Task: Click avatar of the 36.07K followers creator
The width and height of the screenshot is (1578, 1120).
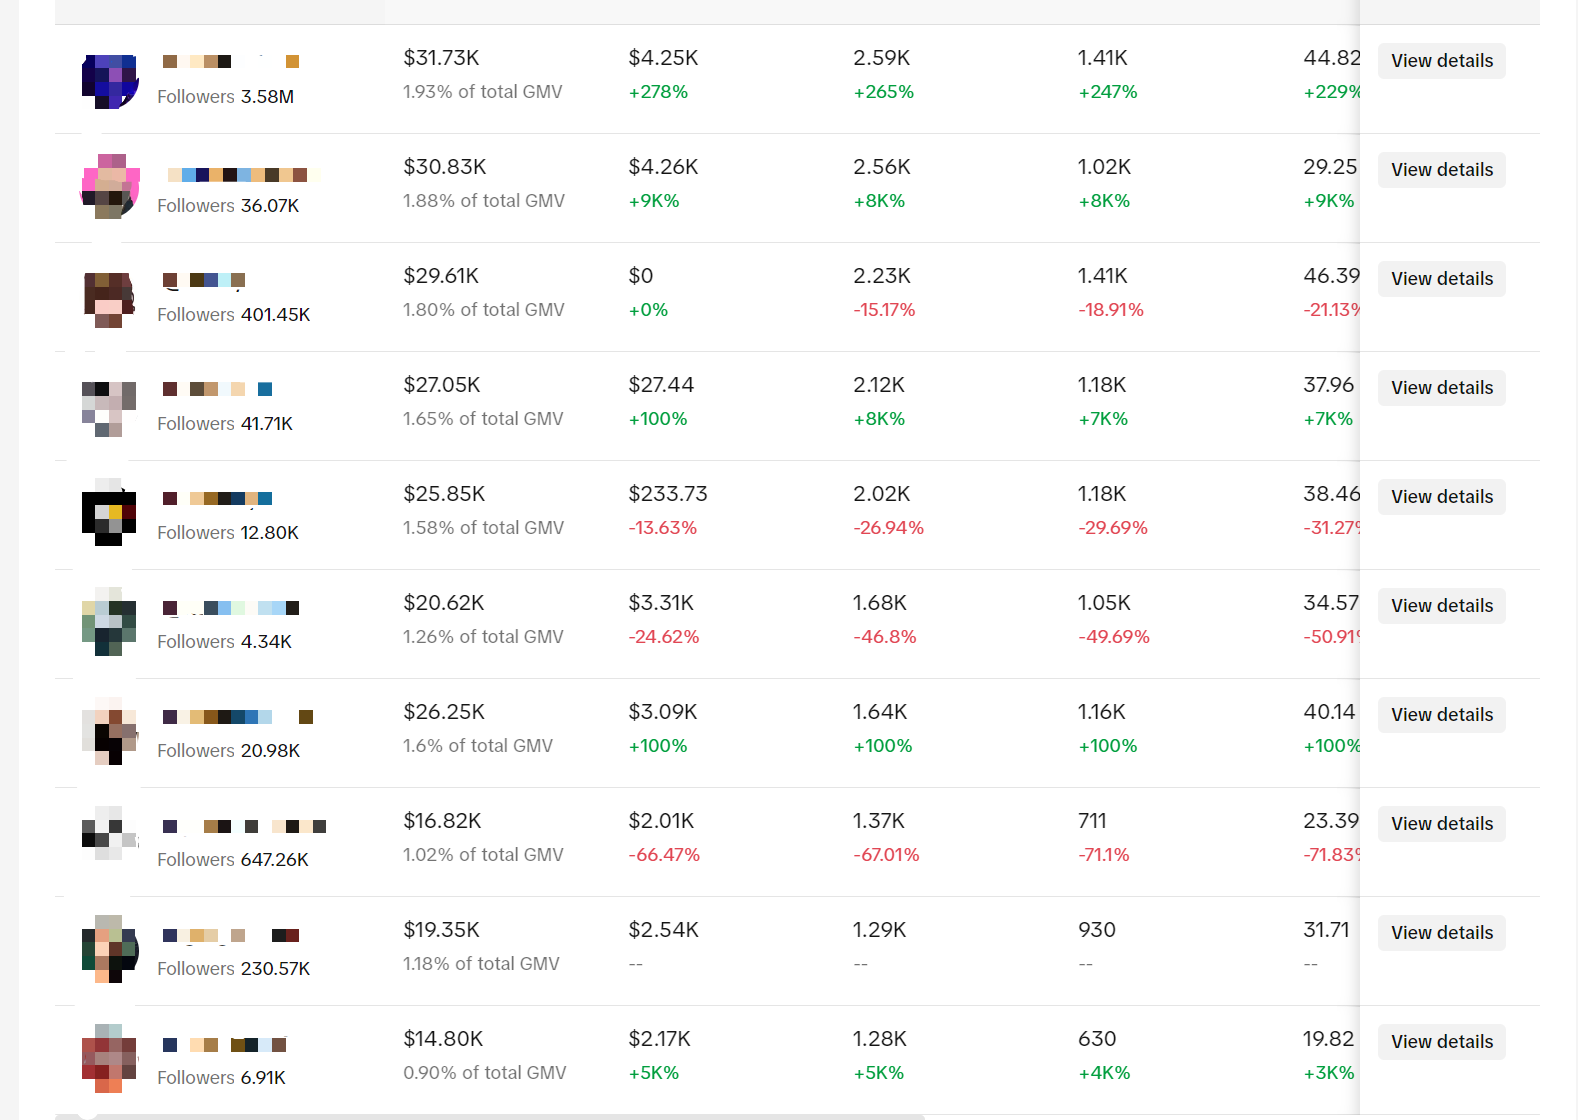Action: click(x=109, y=187)
